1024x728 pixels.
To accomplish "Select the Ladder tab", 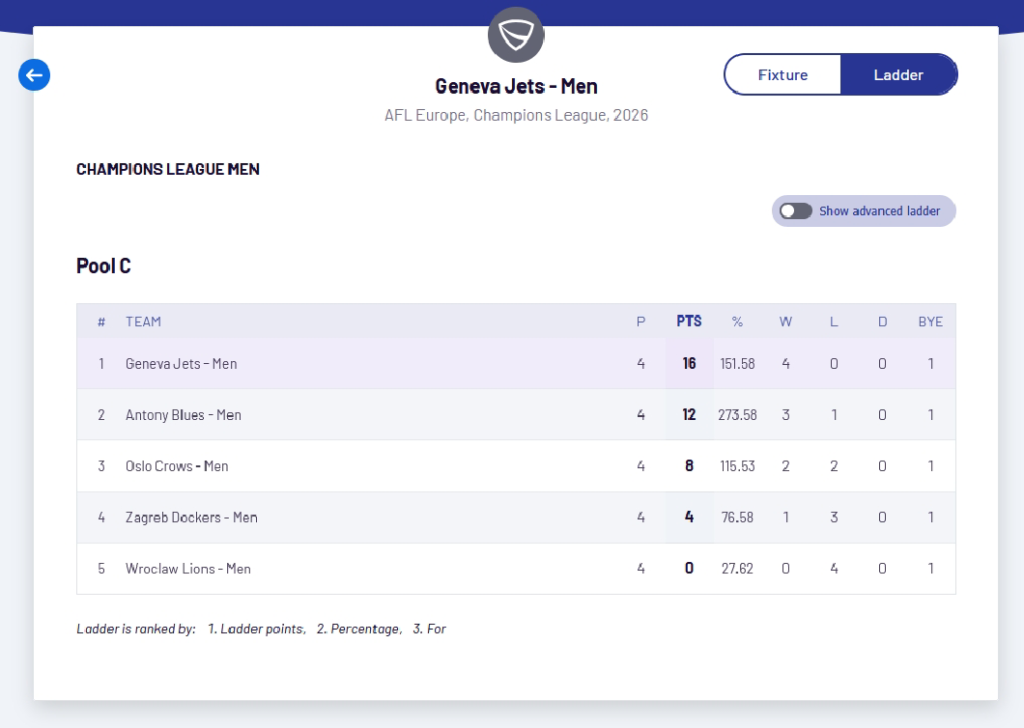I will pyautogui.click(x=898, y=75).
